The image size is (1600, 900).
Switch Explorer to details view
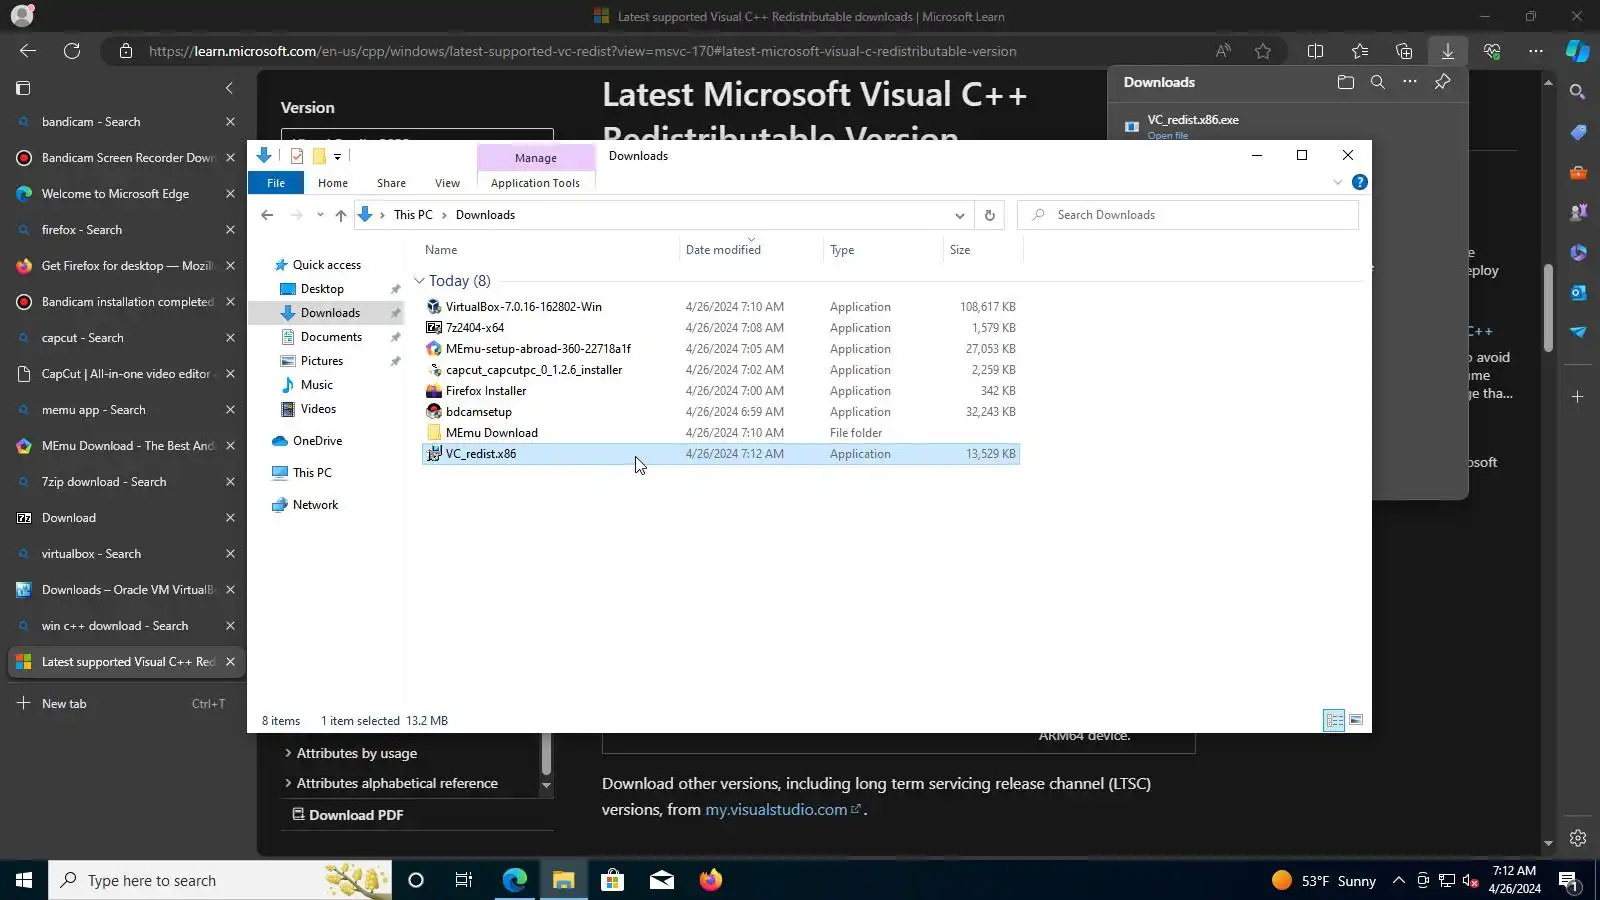[x=1334, y=720]
